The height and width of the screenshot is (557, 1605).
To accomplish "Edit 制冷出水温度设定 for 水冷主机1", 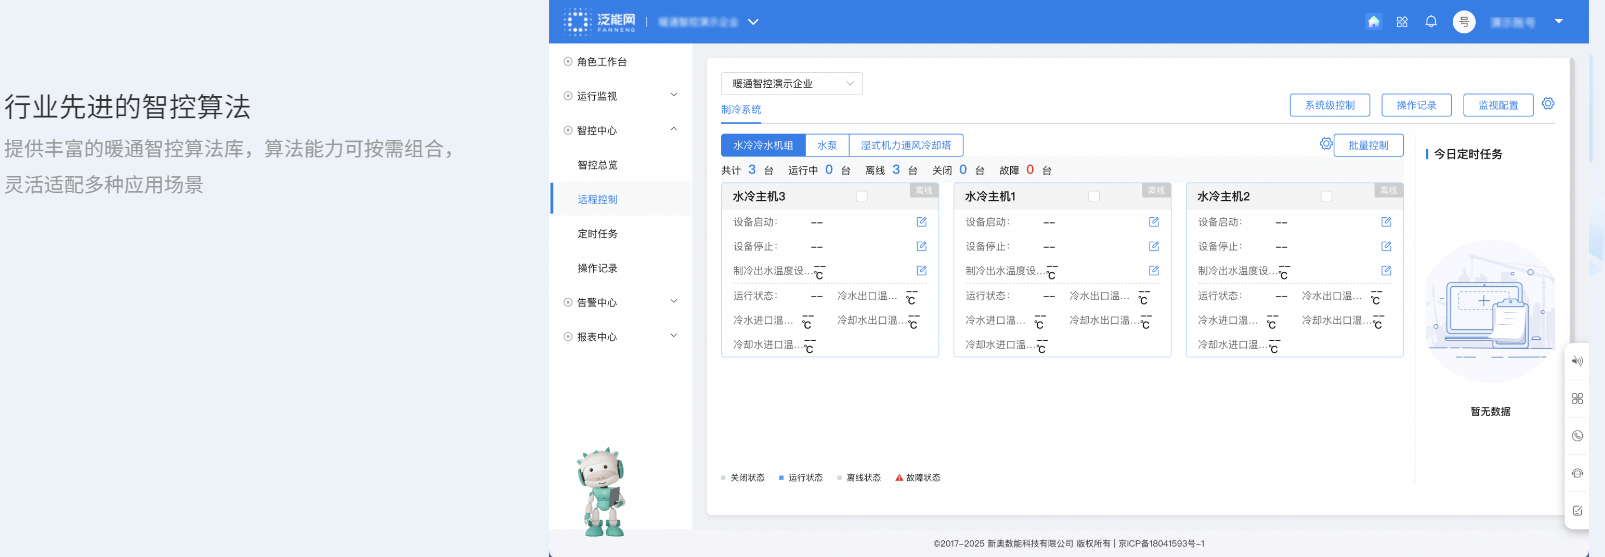I will pyautogui.click(x=1154, y=271).
